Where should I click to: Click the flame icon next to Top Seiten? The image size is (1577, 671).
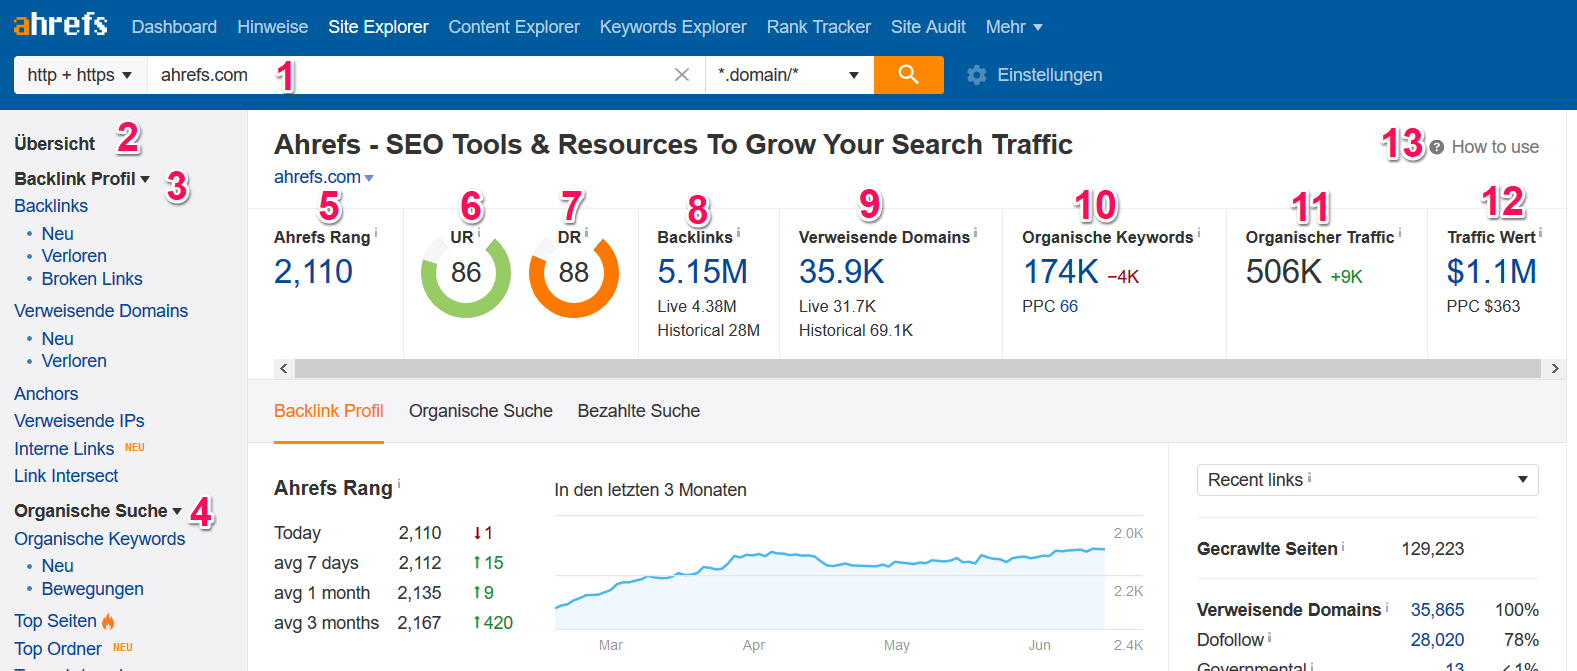(108, 621)
